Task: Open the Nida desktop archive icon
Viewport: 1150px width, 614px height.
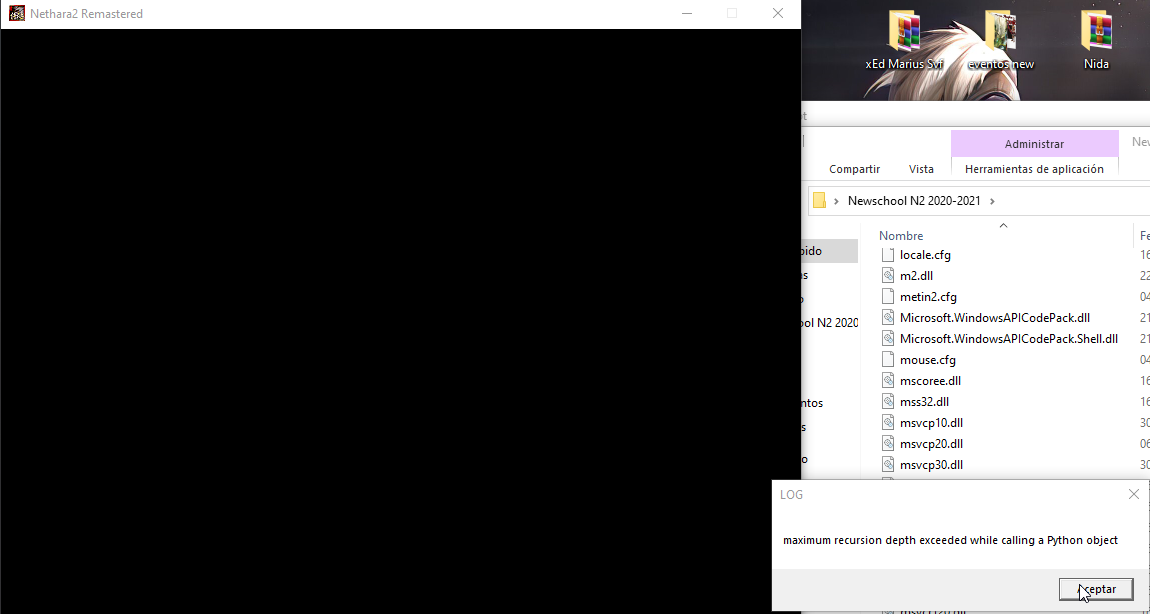Action: tap(1096, 40)
